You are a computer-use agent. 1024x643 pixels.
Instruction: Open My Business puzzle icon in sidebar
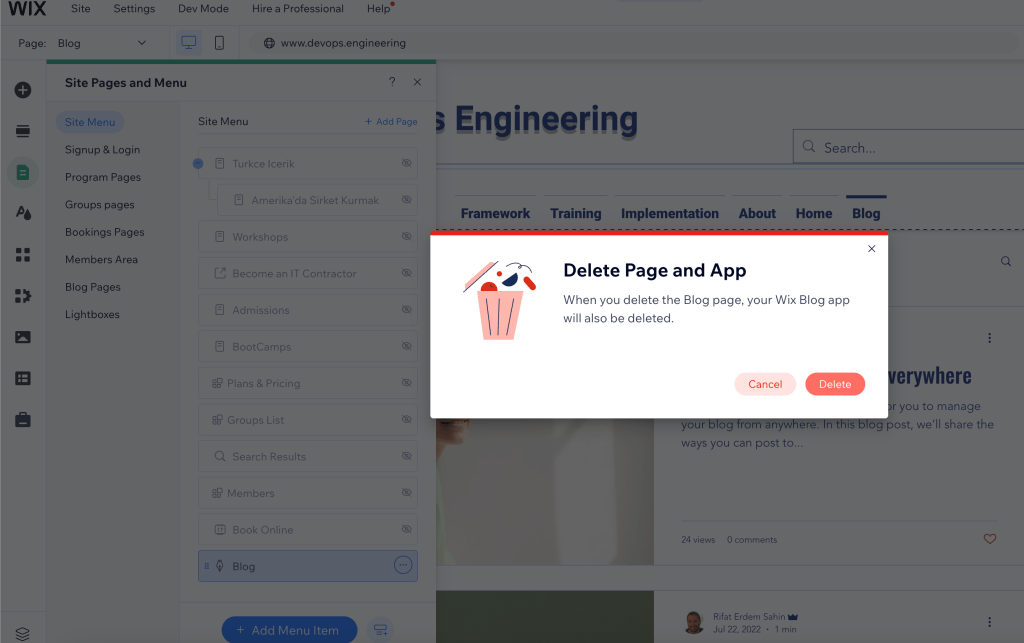click(x=23, y=296)
